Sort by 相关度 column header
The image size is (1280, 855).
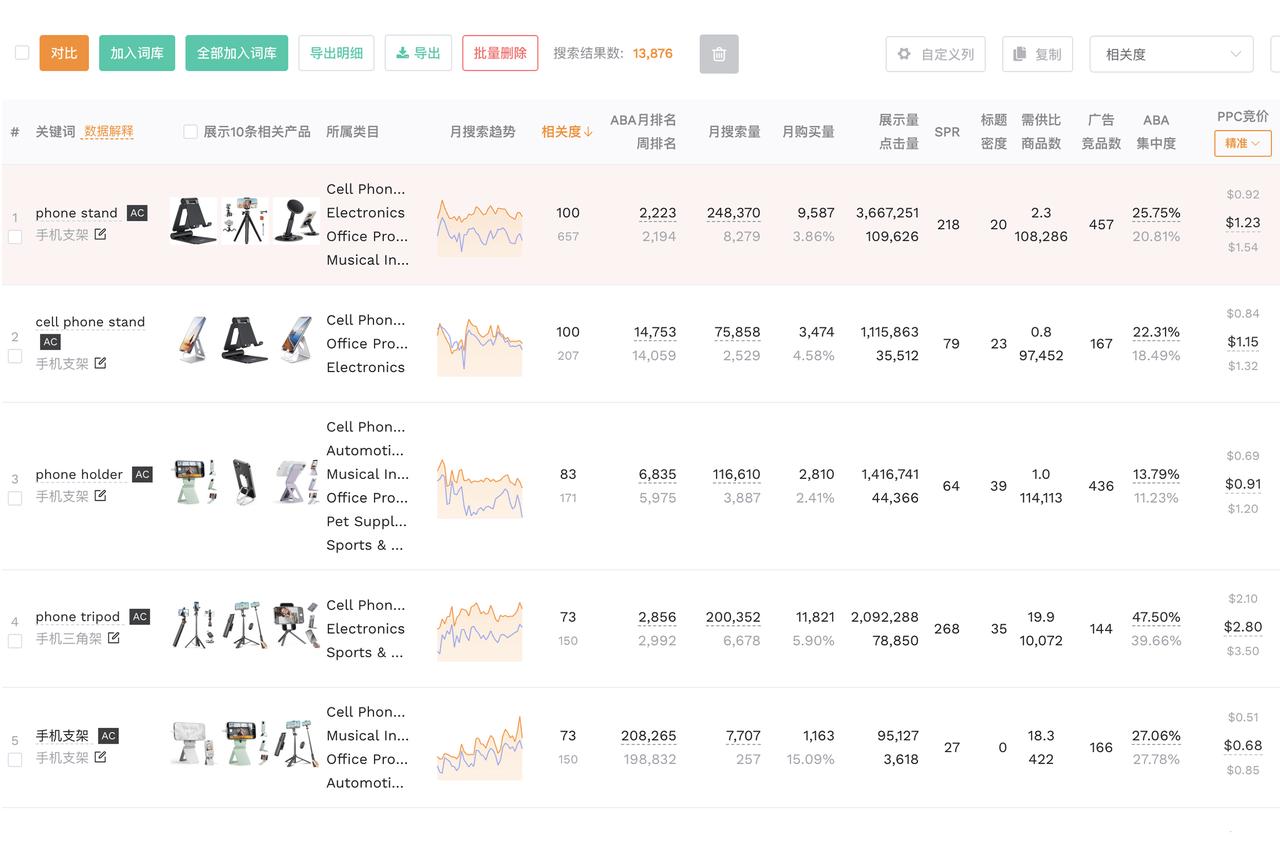pos(566,132)
